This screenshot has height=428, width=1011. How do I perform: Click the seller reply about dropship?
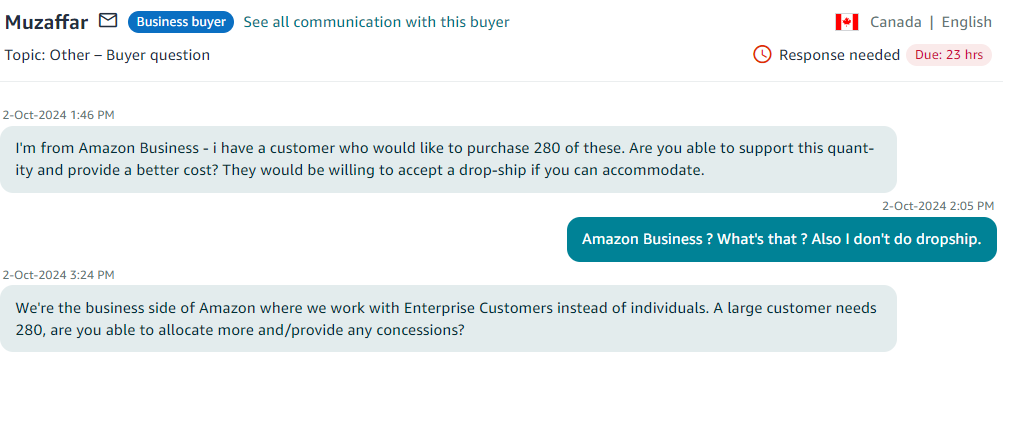tap(781, 239)
